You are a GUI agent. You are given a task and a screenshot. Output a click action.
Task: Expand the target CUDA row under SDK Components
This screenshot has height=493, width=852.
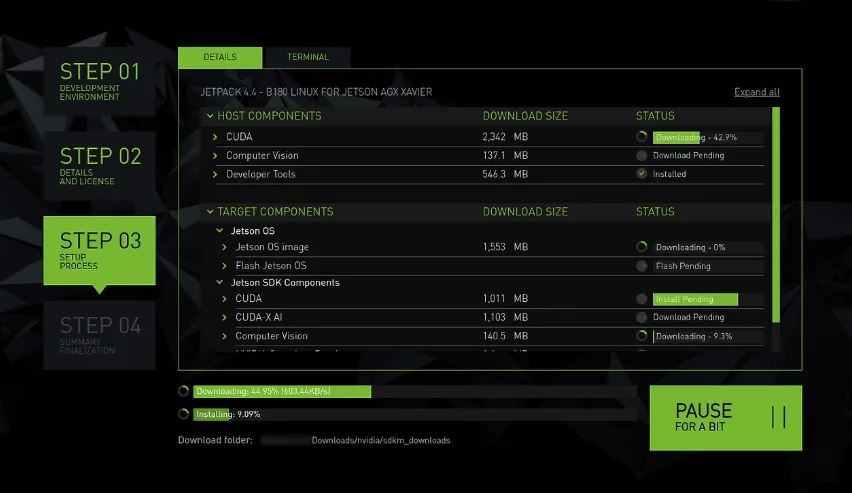(224, 298)
